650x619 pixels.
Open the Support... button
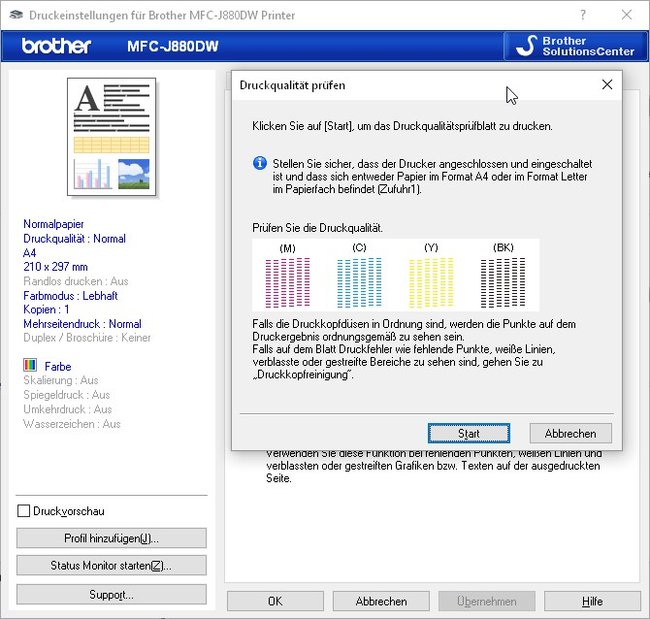pos(112,595)
